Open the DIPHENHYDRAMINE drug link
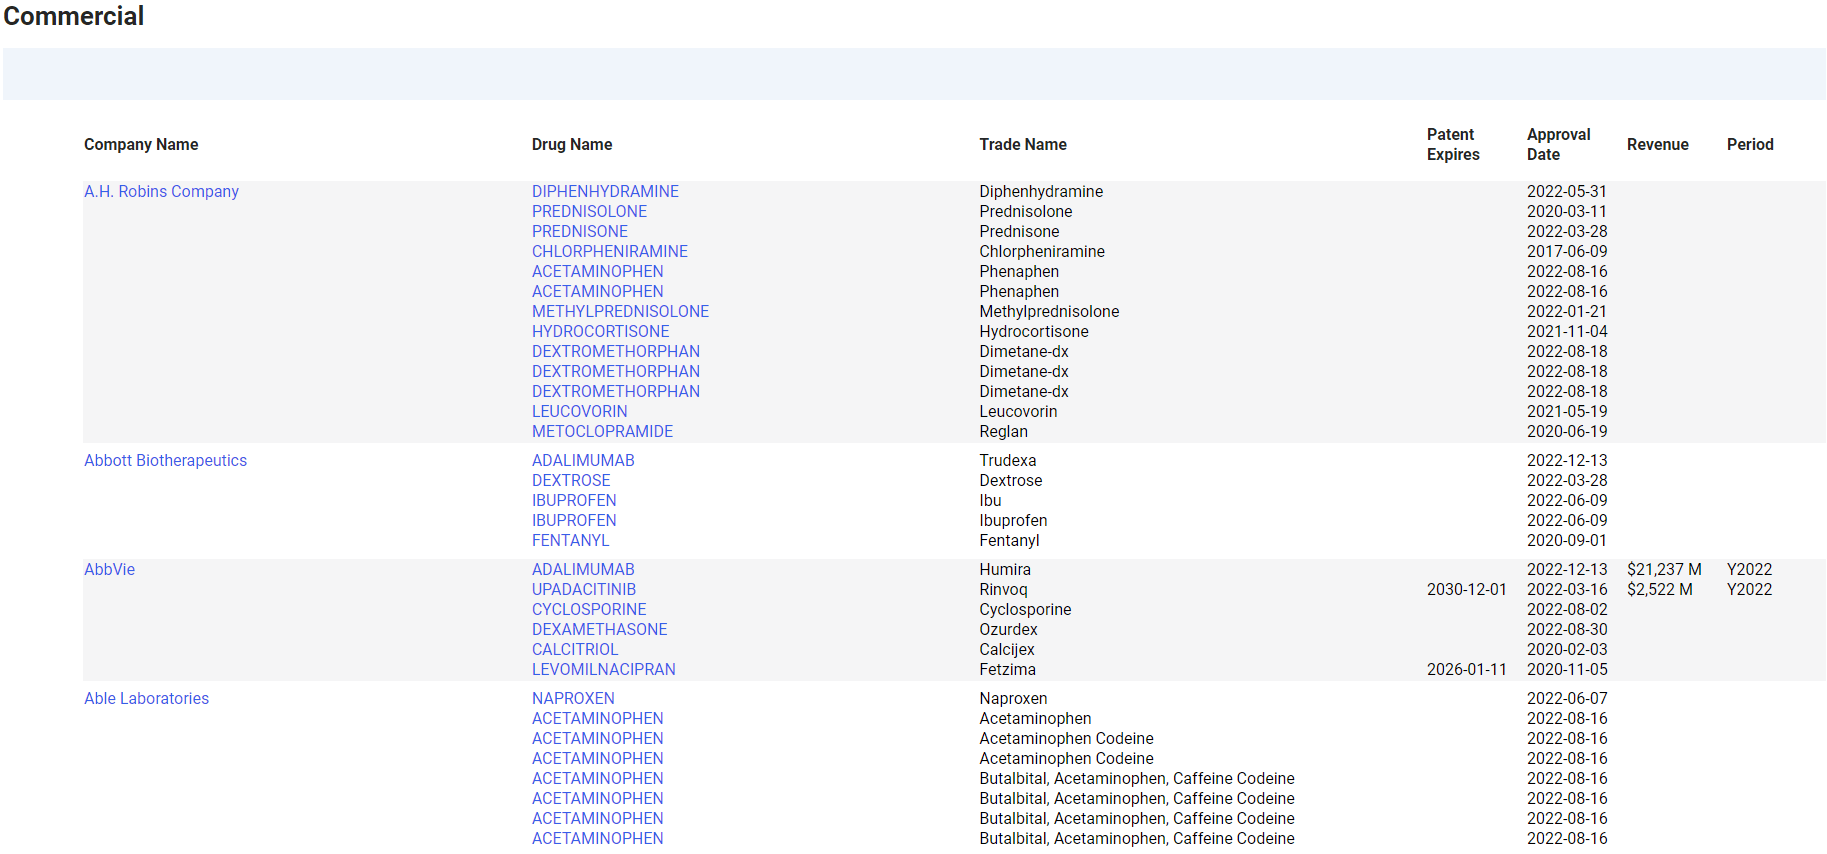Viewport: 1827px width, 854px height. point(605,191)
